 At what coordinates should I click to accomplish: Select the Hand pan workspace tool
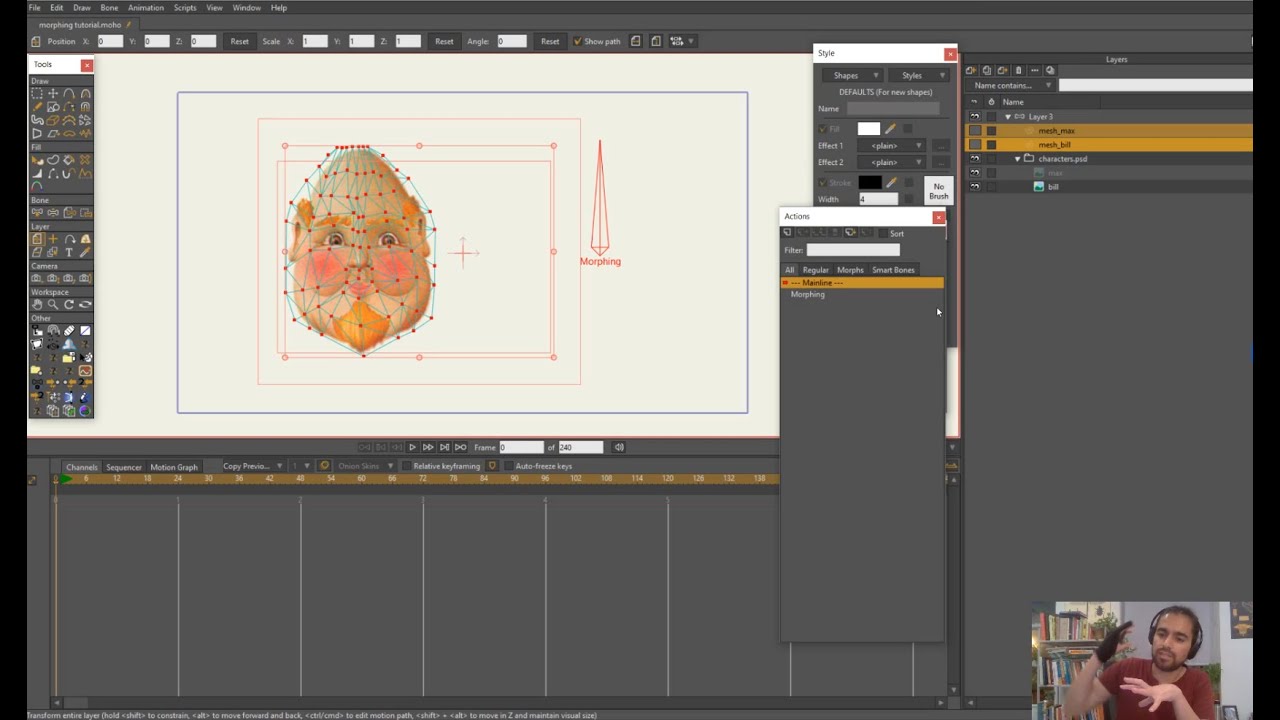[x=37, y=304]
